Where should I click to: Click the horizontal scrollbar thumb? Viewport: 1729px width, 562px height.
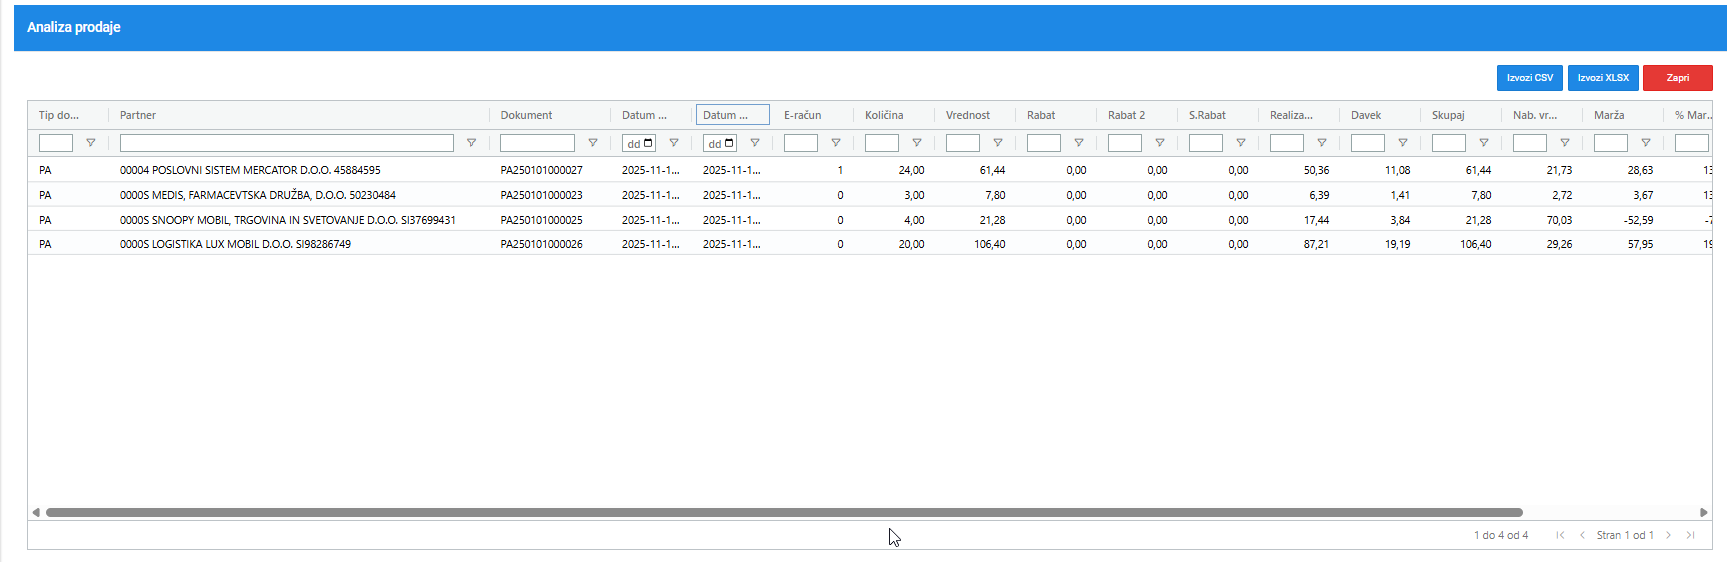tap(784, 512)
